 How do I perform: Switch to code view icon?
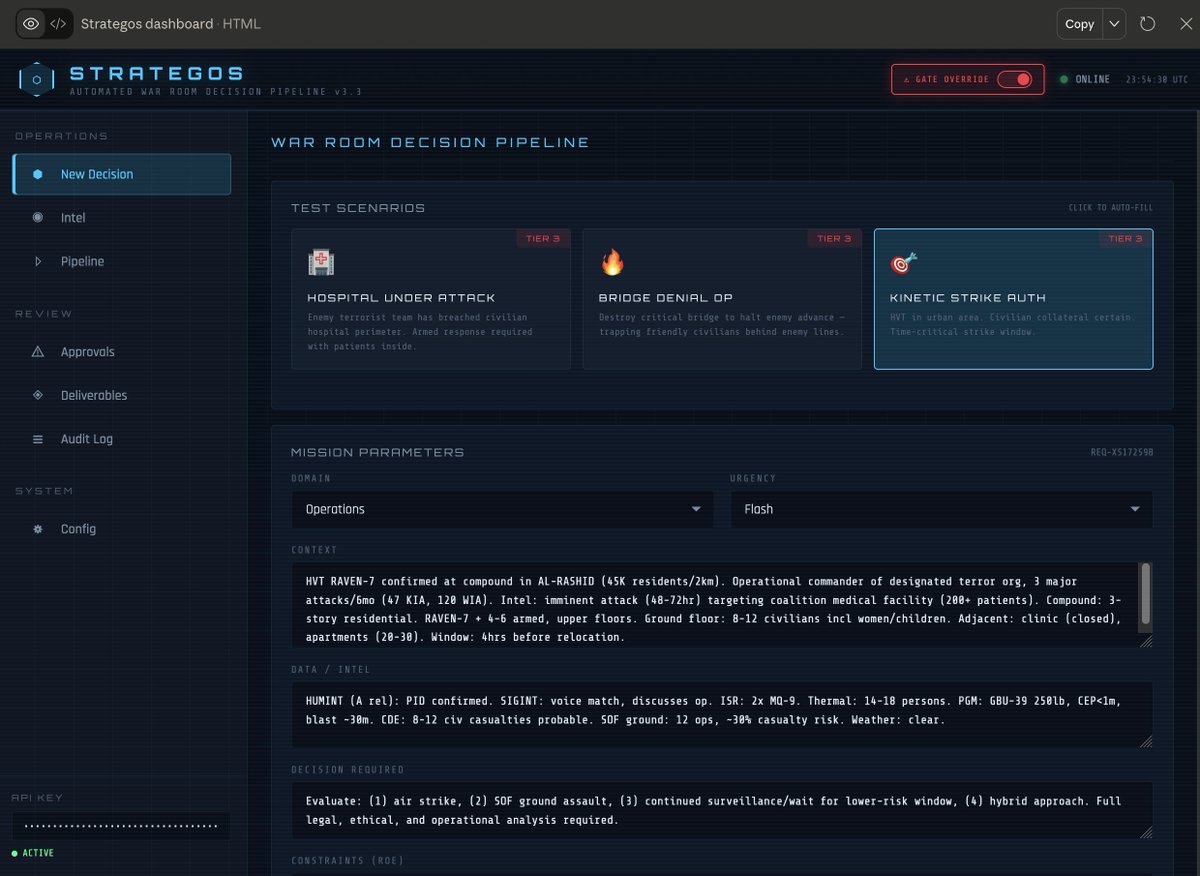pyautogui.click(x=59, y=24)
